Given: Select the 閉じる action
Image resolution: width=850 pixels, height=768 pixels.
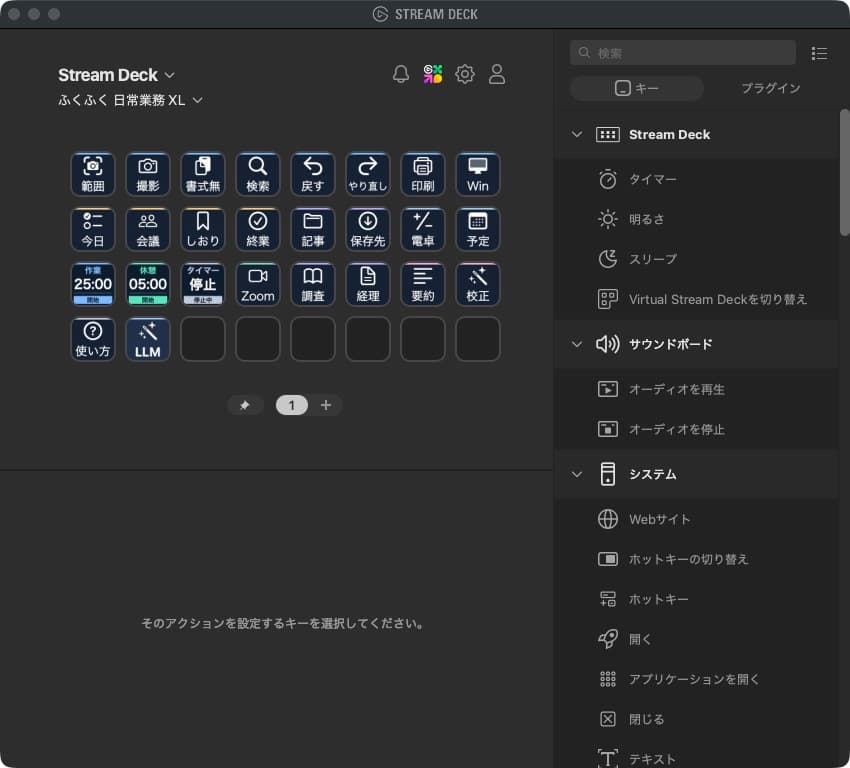Looking at the screenshot, I should (697, 719).
